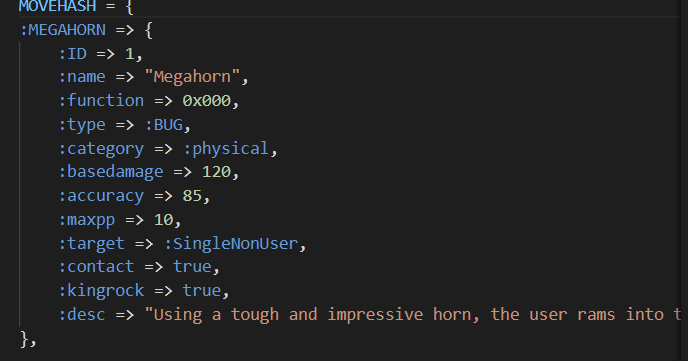Place cursor on the :MEGAHORN key
The image size is (688, 361).
63,30
